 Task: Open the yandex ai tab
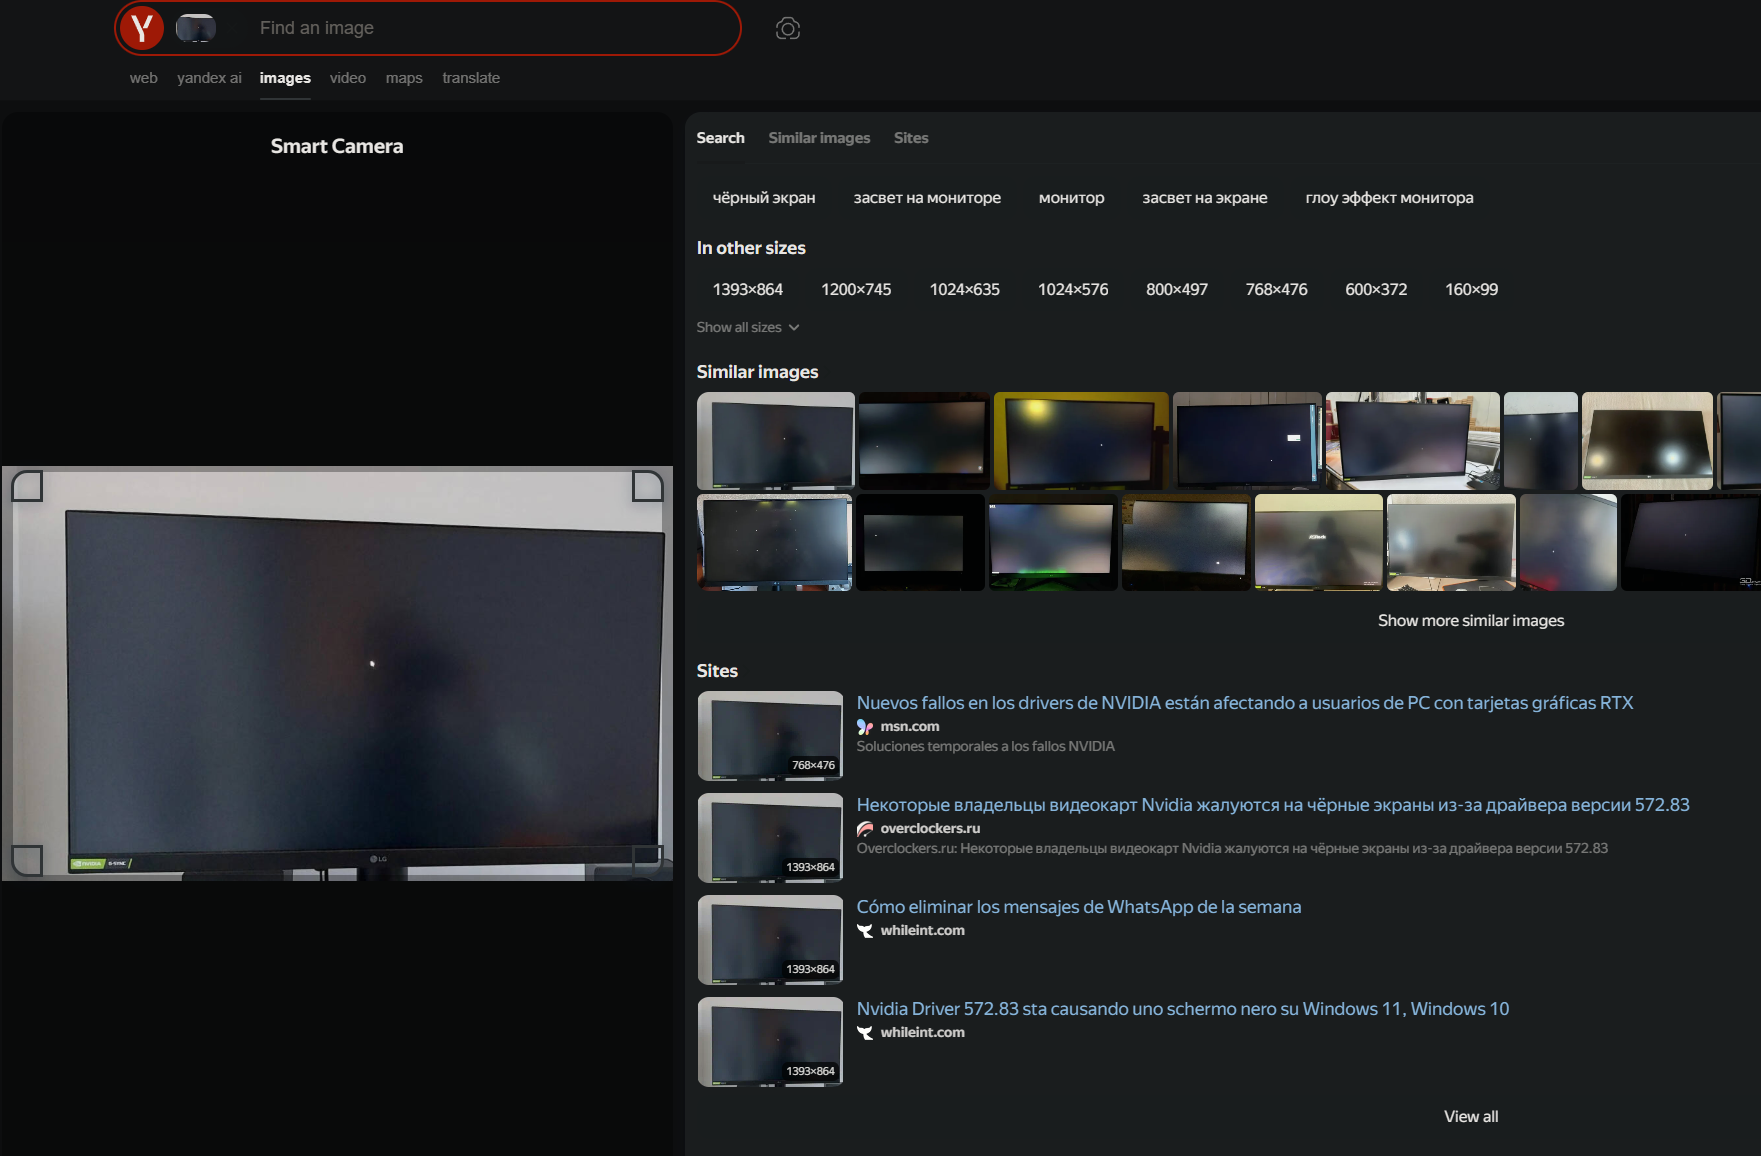(209, 78)
